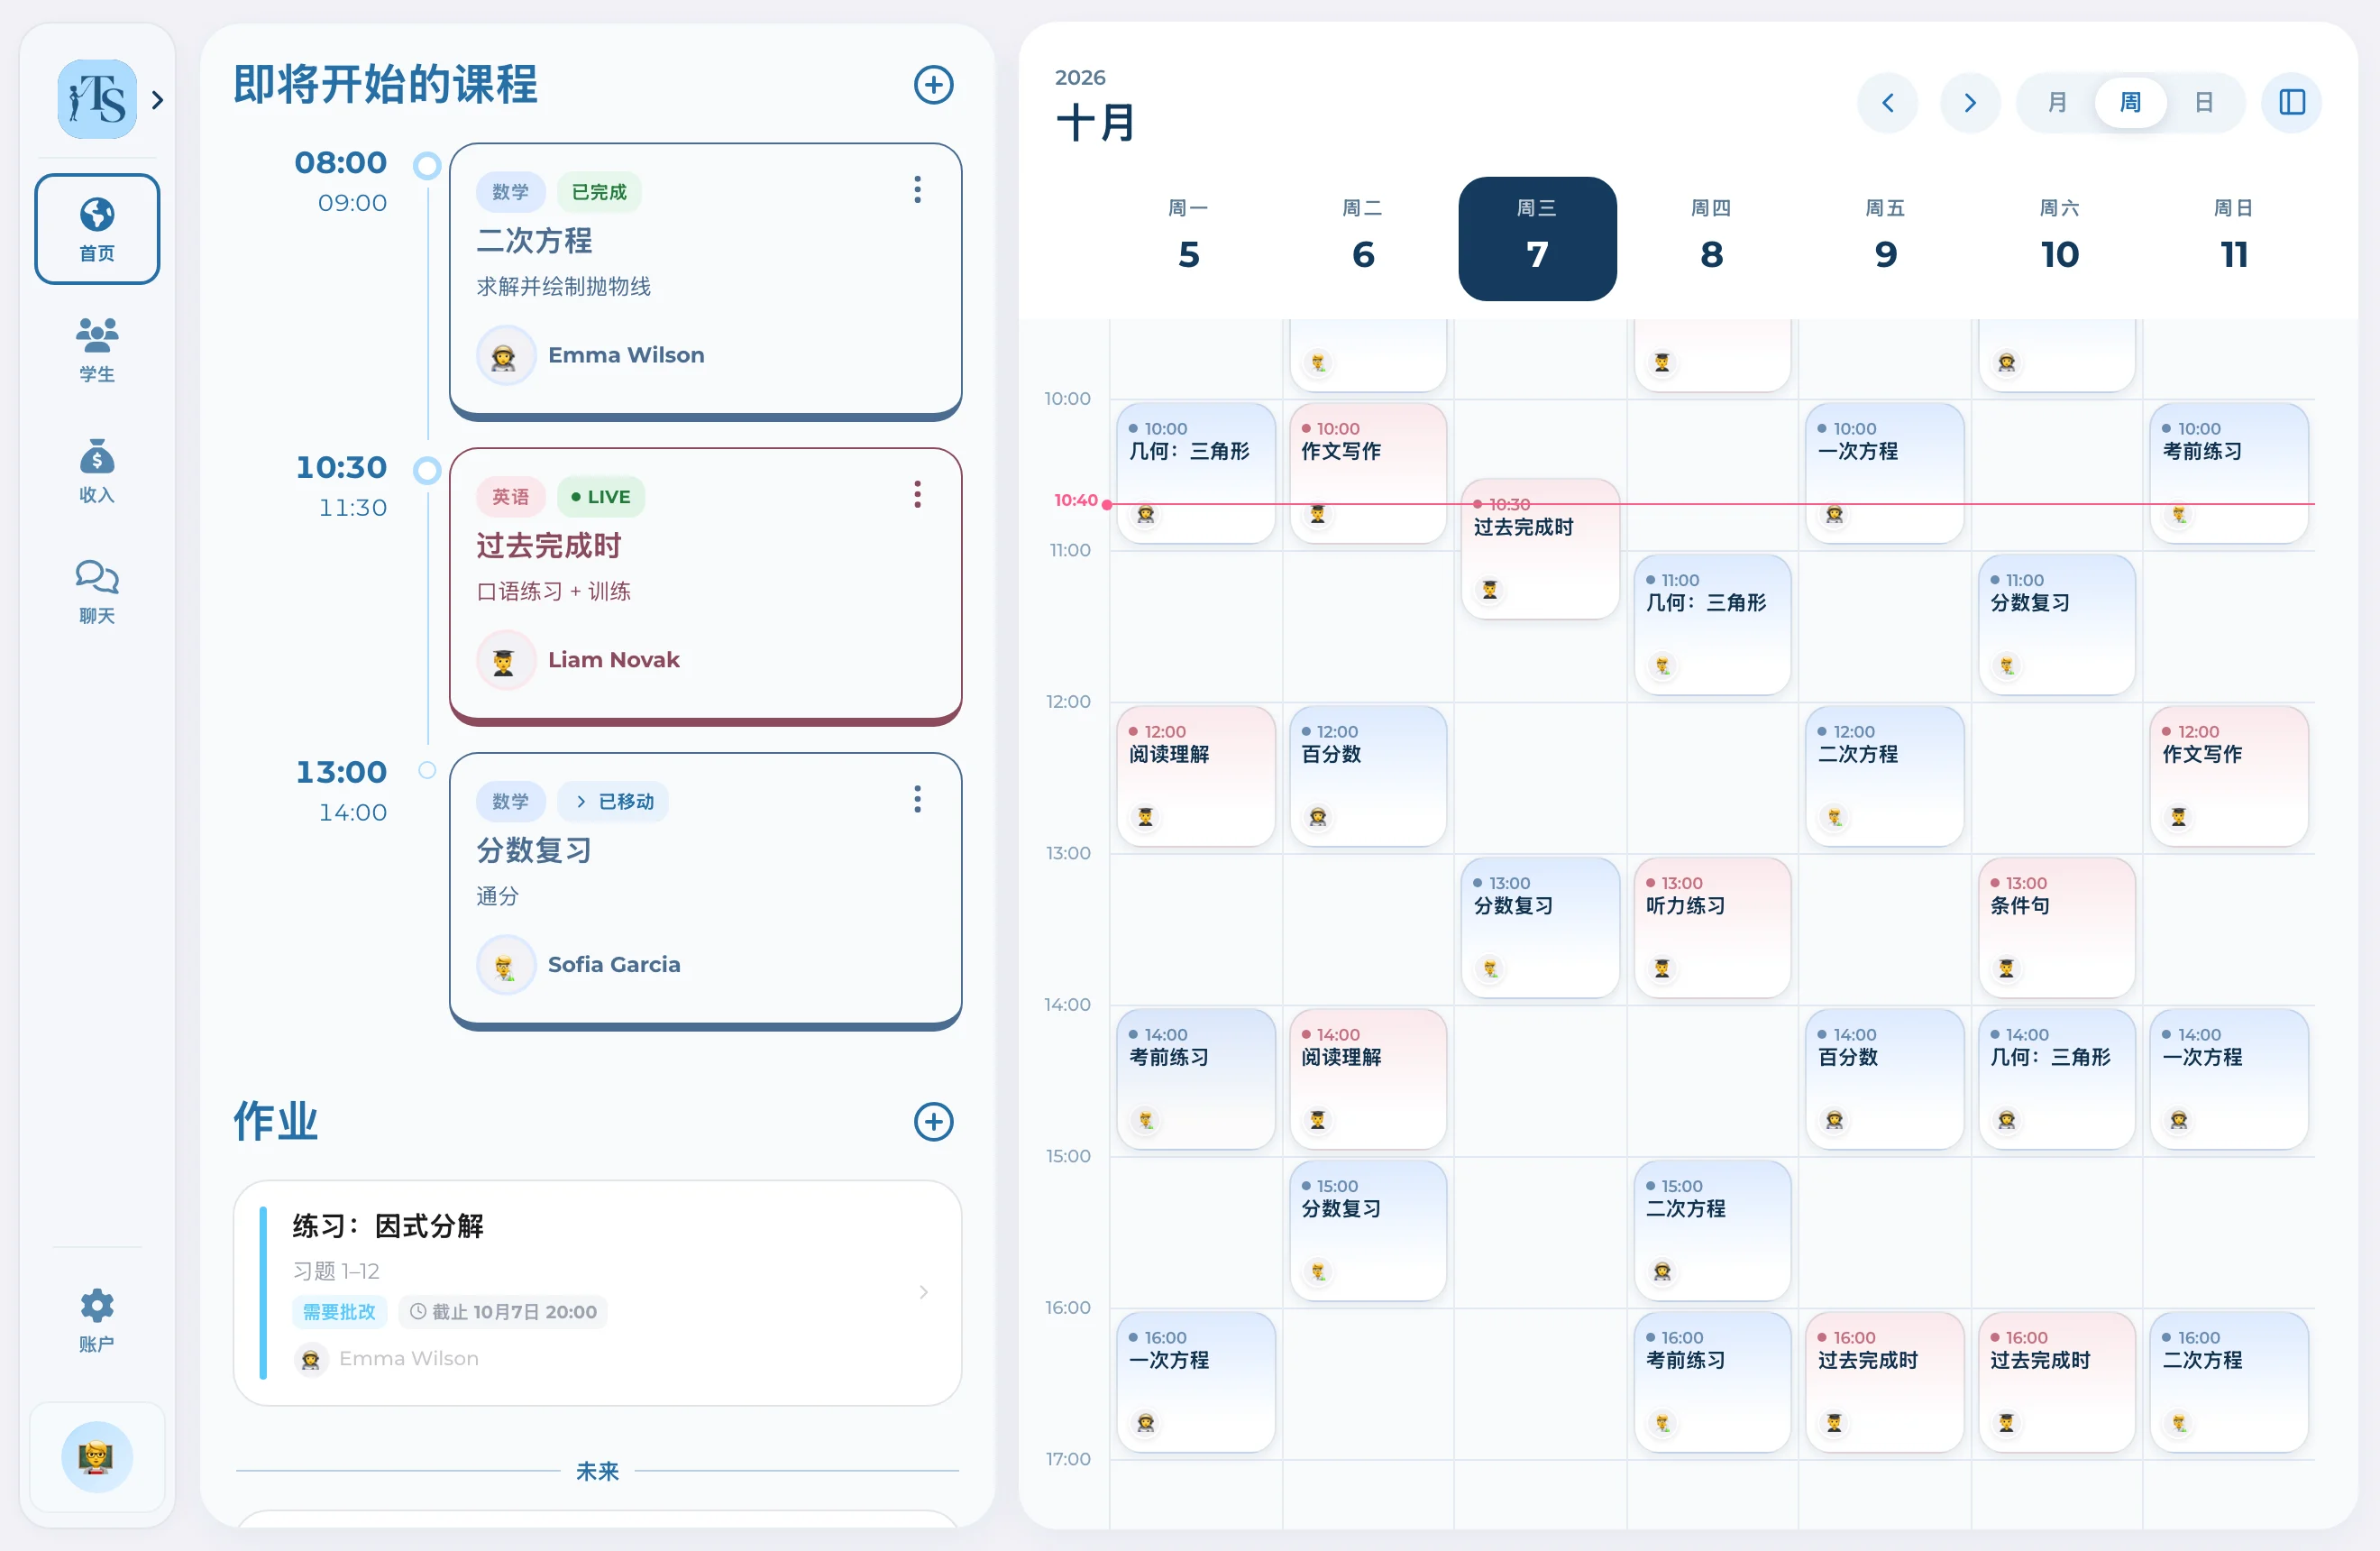
Task: Open Wednesday 13:00 分数复习 calendar event
Action: [1539, 927]
